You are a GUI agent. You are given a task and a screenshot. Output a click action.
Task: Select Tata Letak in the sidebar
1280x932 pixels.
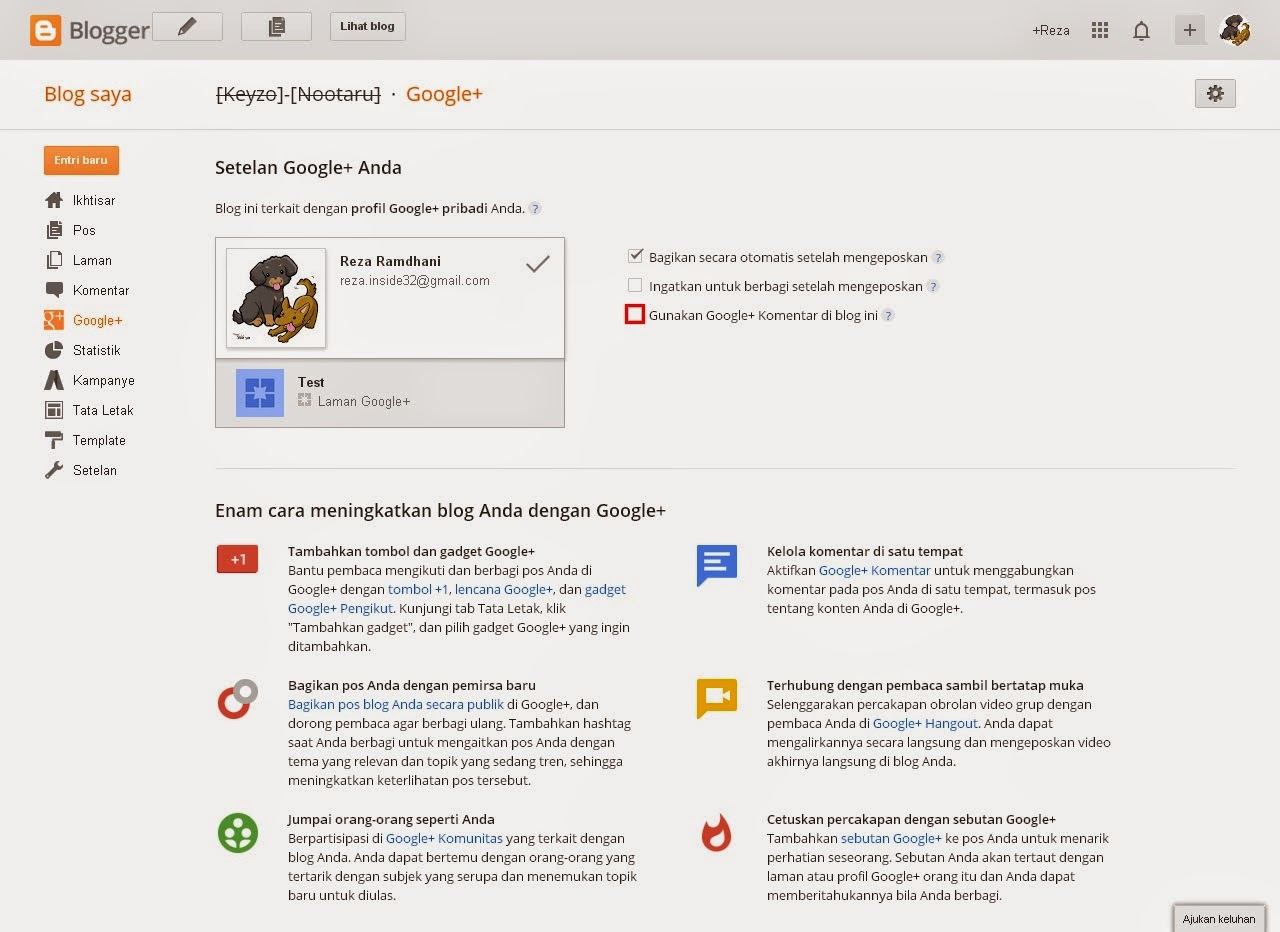point(103,410)
